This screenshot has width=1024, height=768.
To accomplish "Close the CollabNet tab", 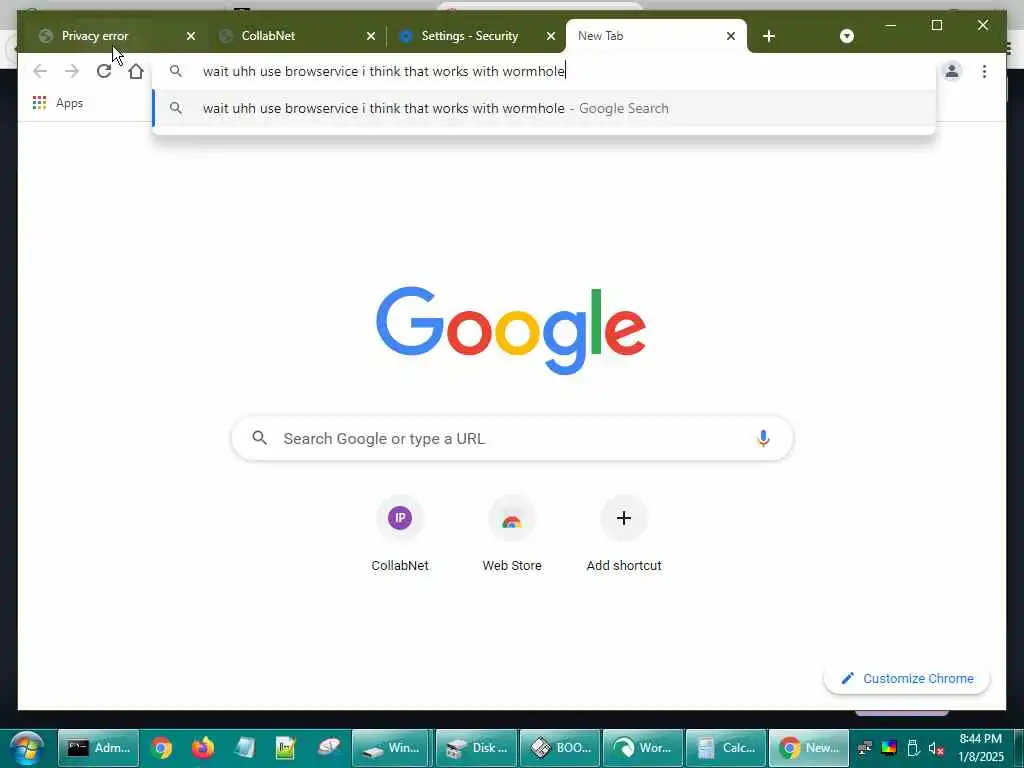I will pos(371,36).
